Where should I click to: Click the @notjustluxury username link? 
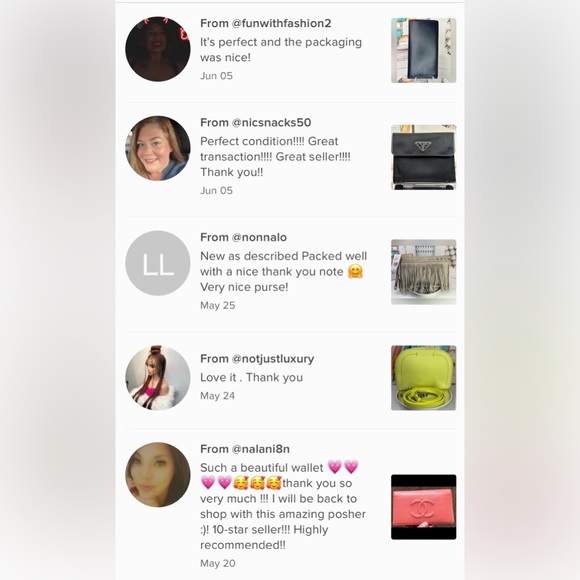tap(273, 358)
